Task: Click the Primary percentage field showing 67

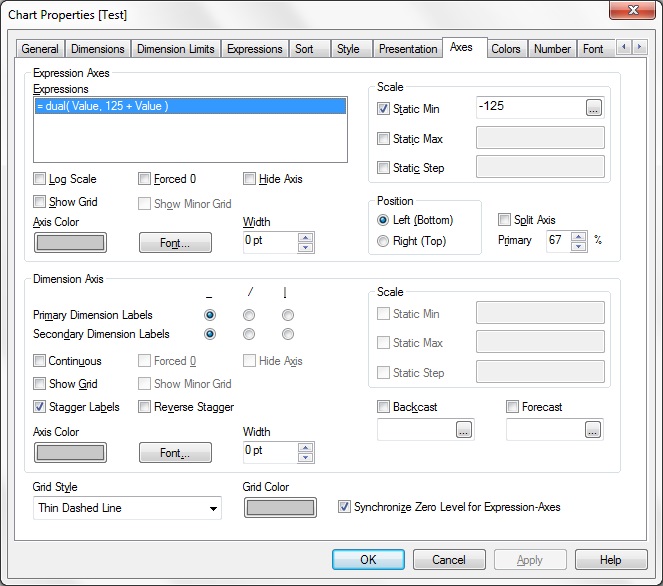Action: click(558, 241)
